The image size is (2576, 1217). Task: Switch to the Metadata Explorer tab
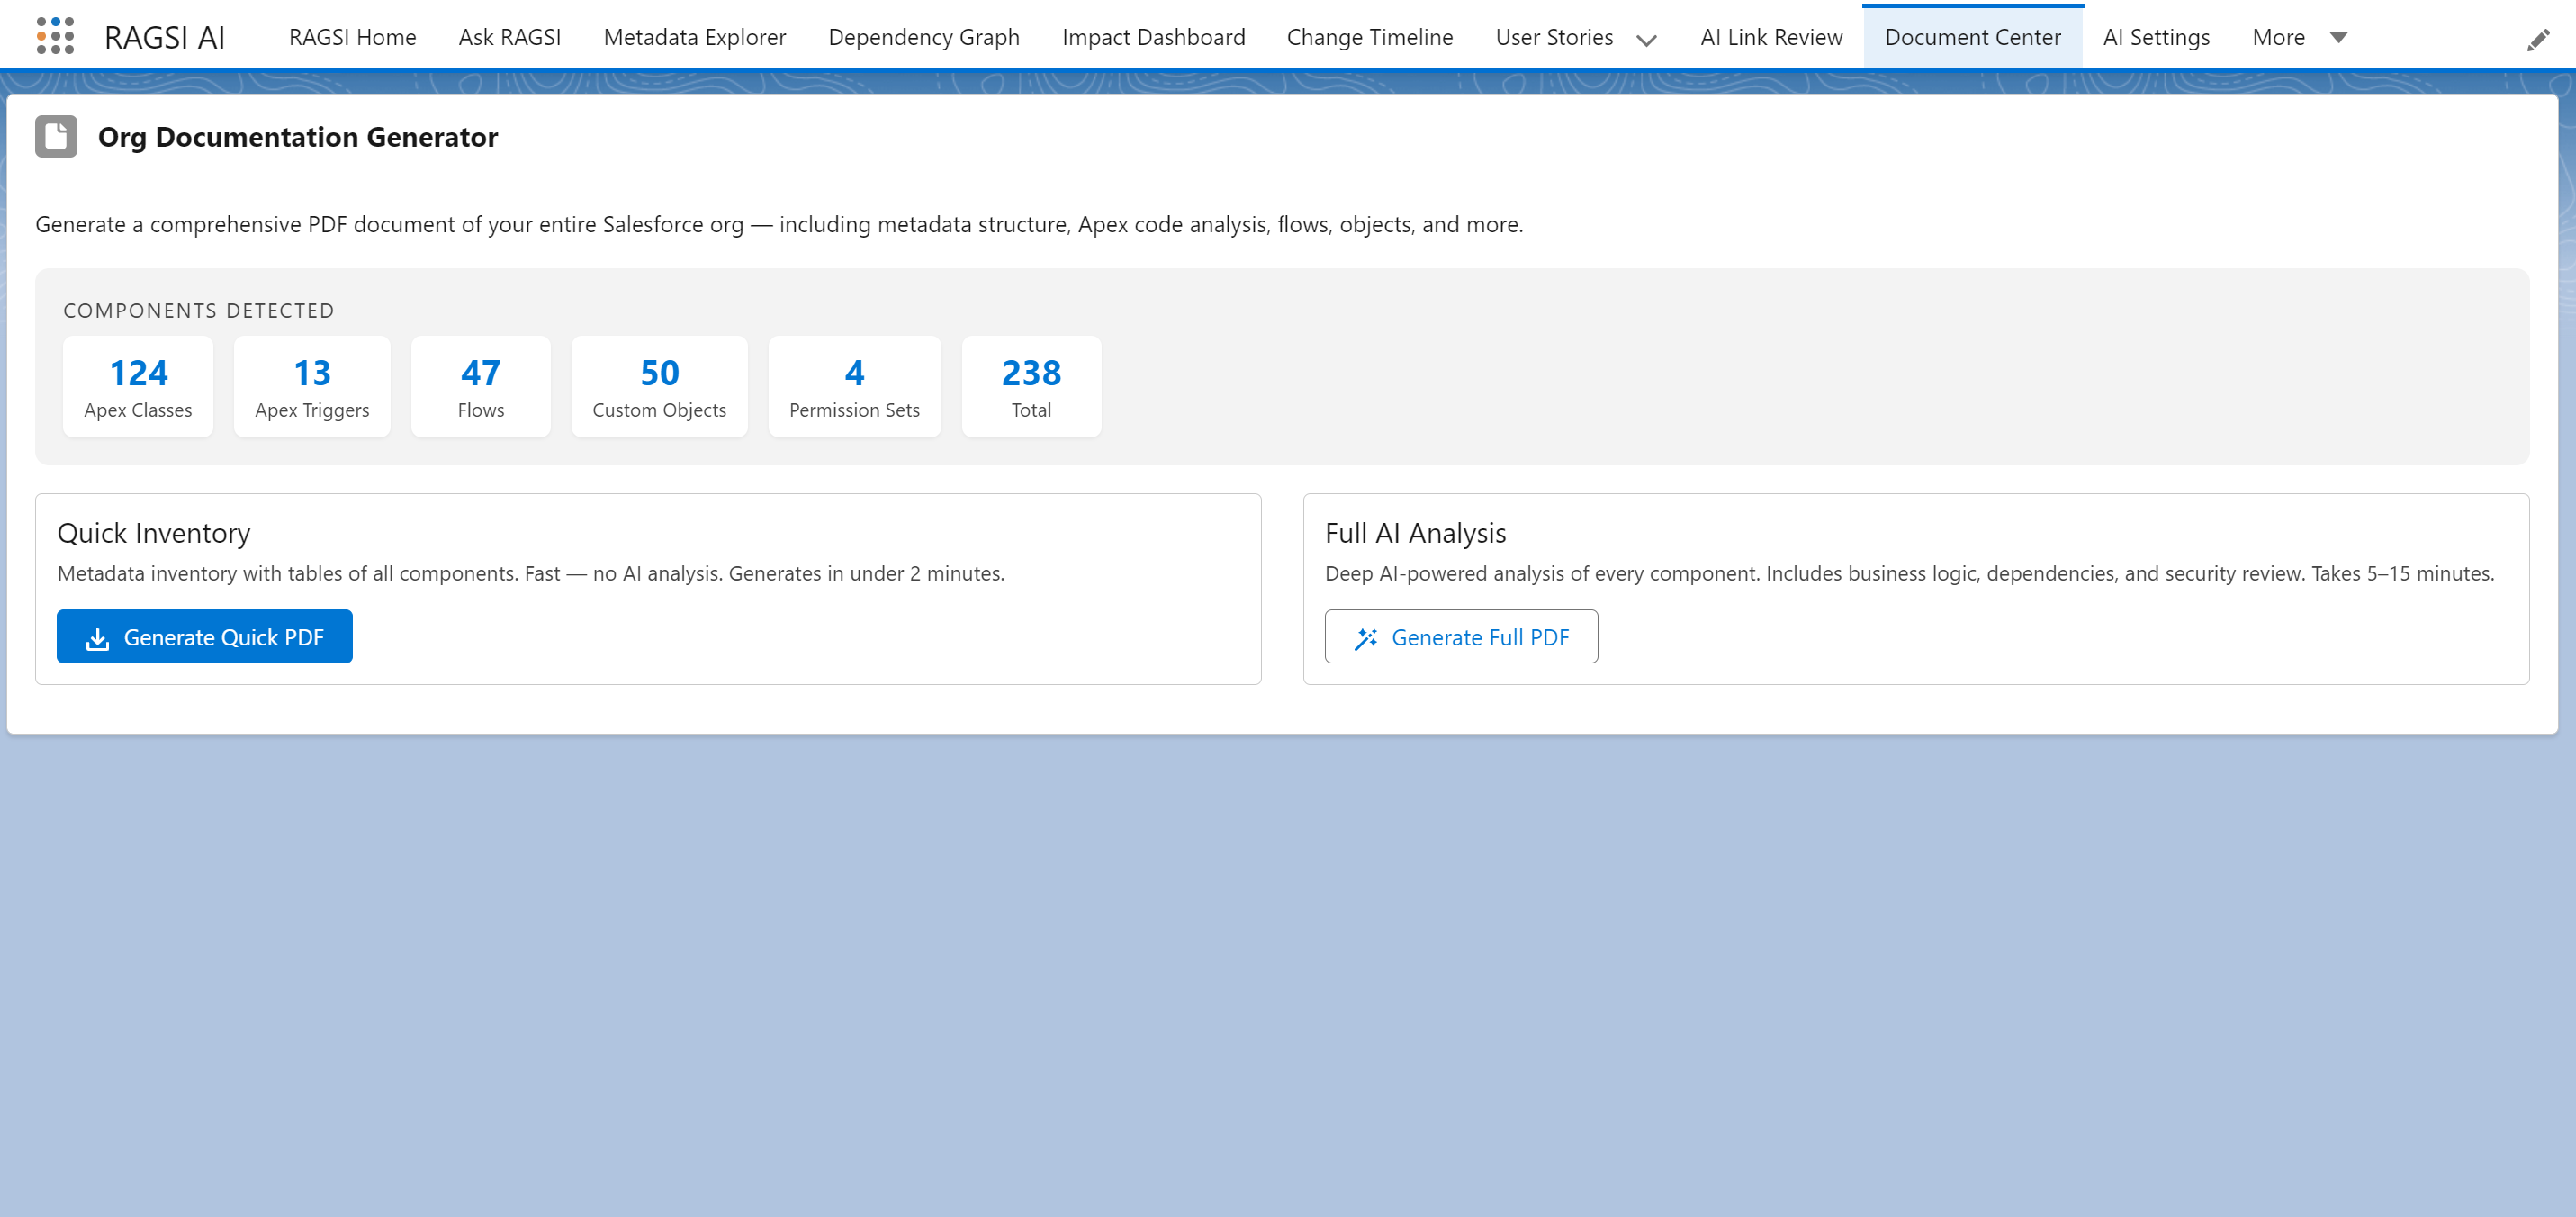[x=694, y=37]
